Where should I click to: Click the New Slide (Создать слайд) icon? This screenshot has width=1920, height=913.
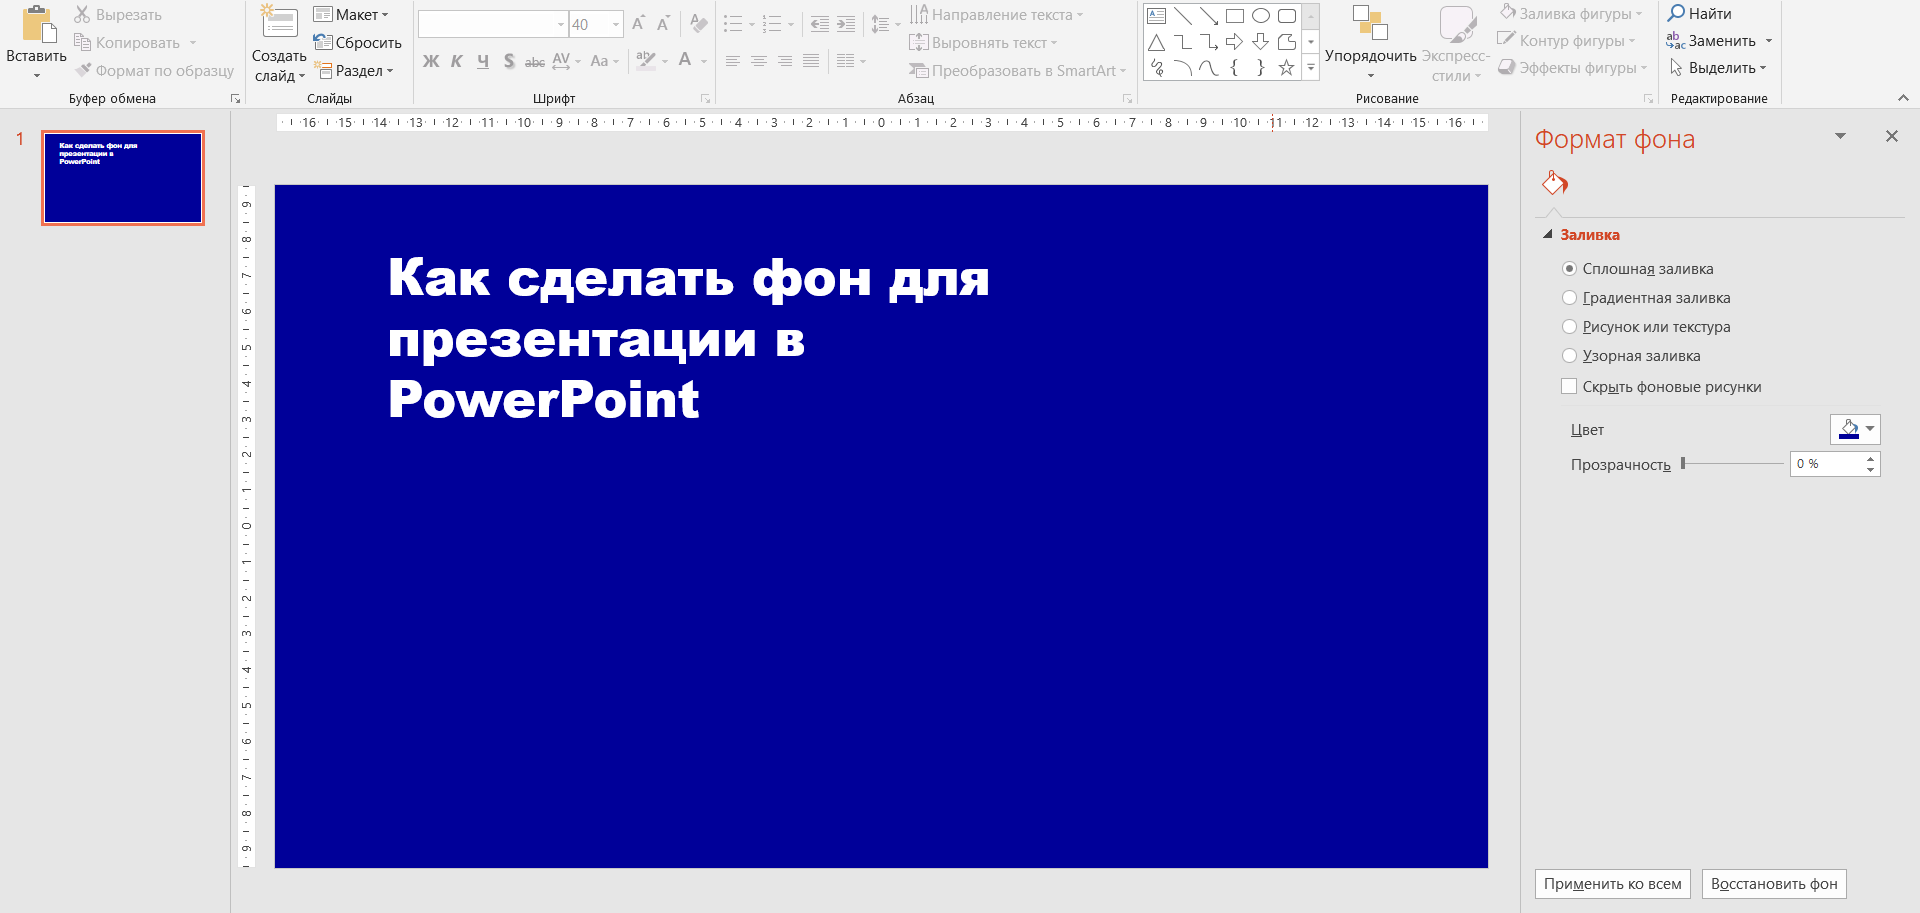tap(279, 24)
